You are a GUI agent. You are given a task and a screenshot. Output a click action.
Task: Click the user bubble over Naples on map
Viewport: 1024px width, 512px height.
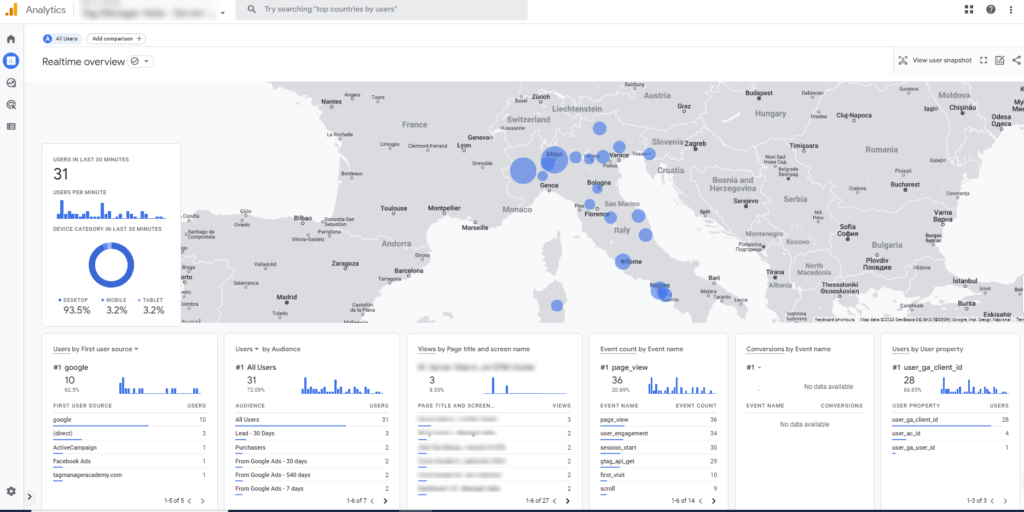coord(660,290)
